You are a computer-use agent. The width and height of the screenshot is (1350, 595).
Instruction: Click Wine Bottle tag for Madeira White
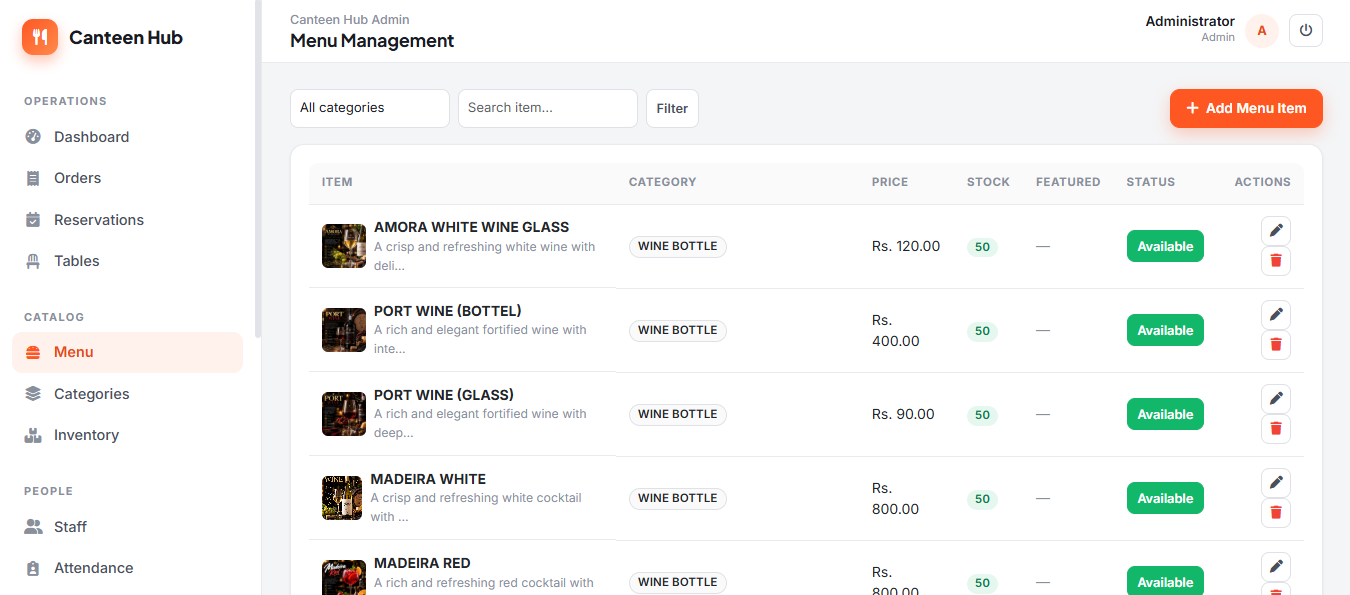pyautogui.click(x=678, y=498)
